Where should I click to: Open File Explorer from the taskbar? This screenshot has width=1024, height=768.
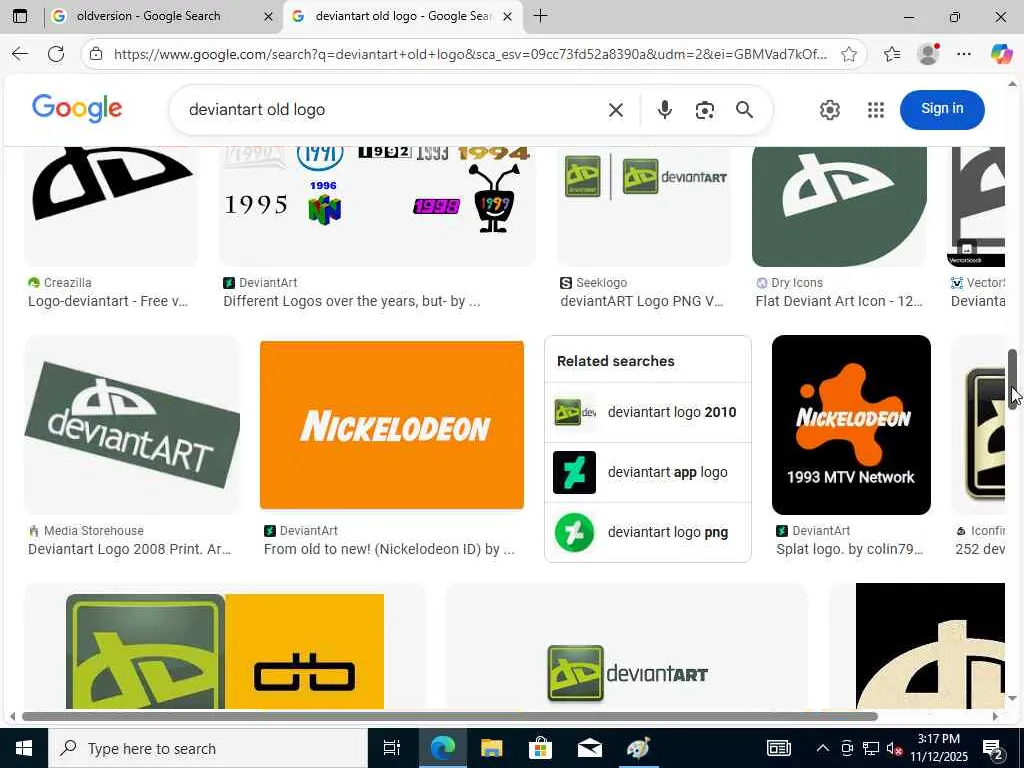click(491, 748)
